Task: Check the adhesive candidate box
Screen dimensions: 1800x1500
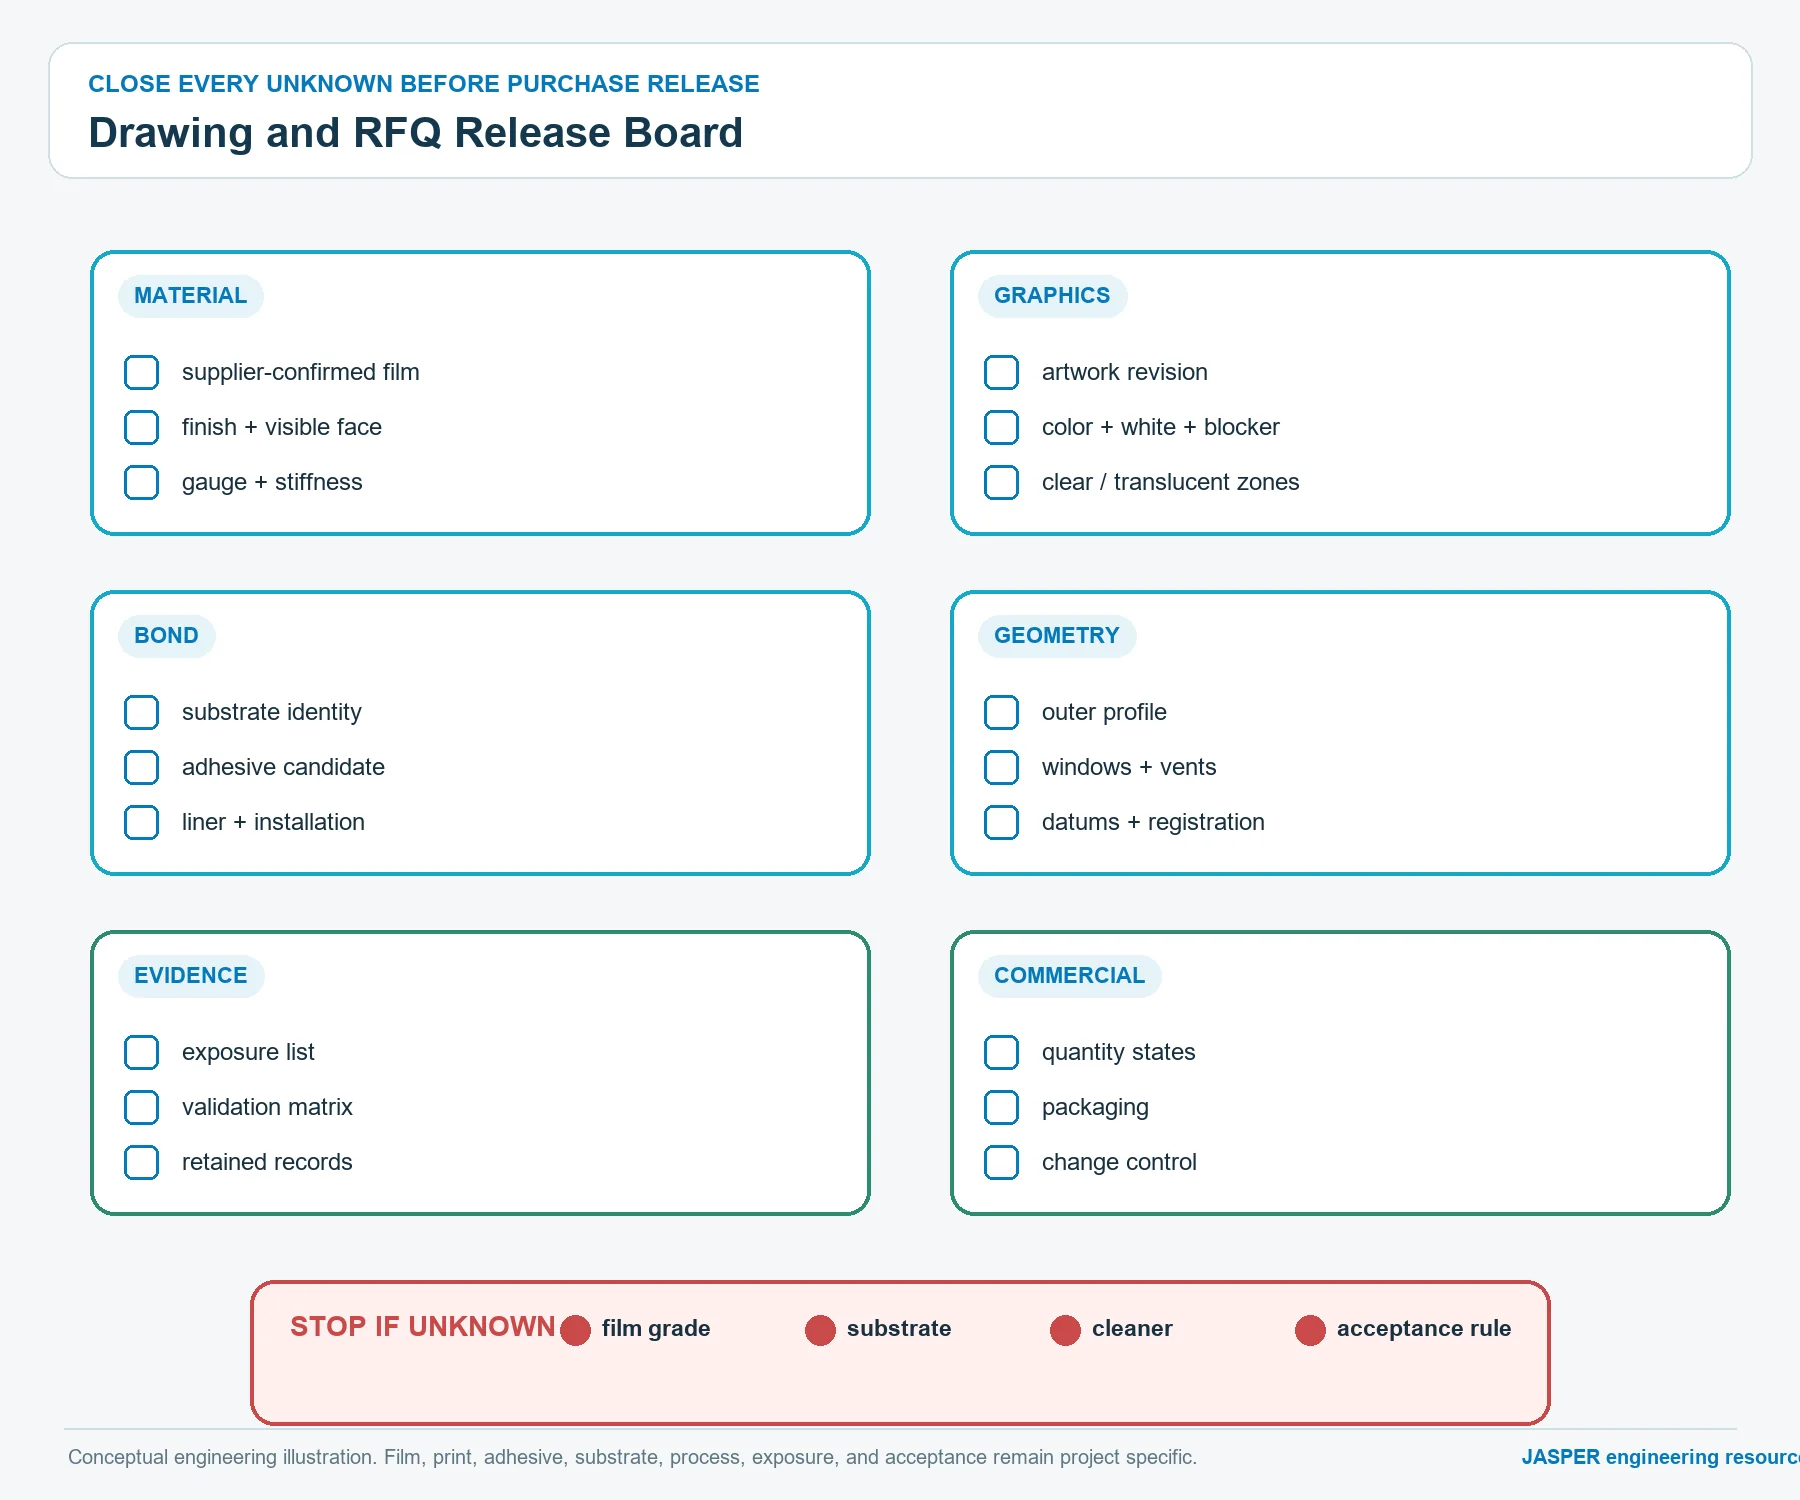Action: pos(141,767)
